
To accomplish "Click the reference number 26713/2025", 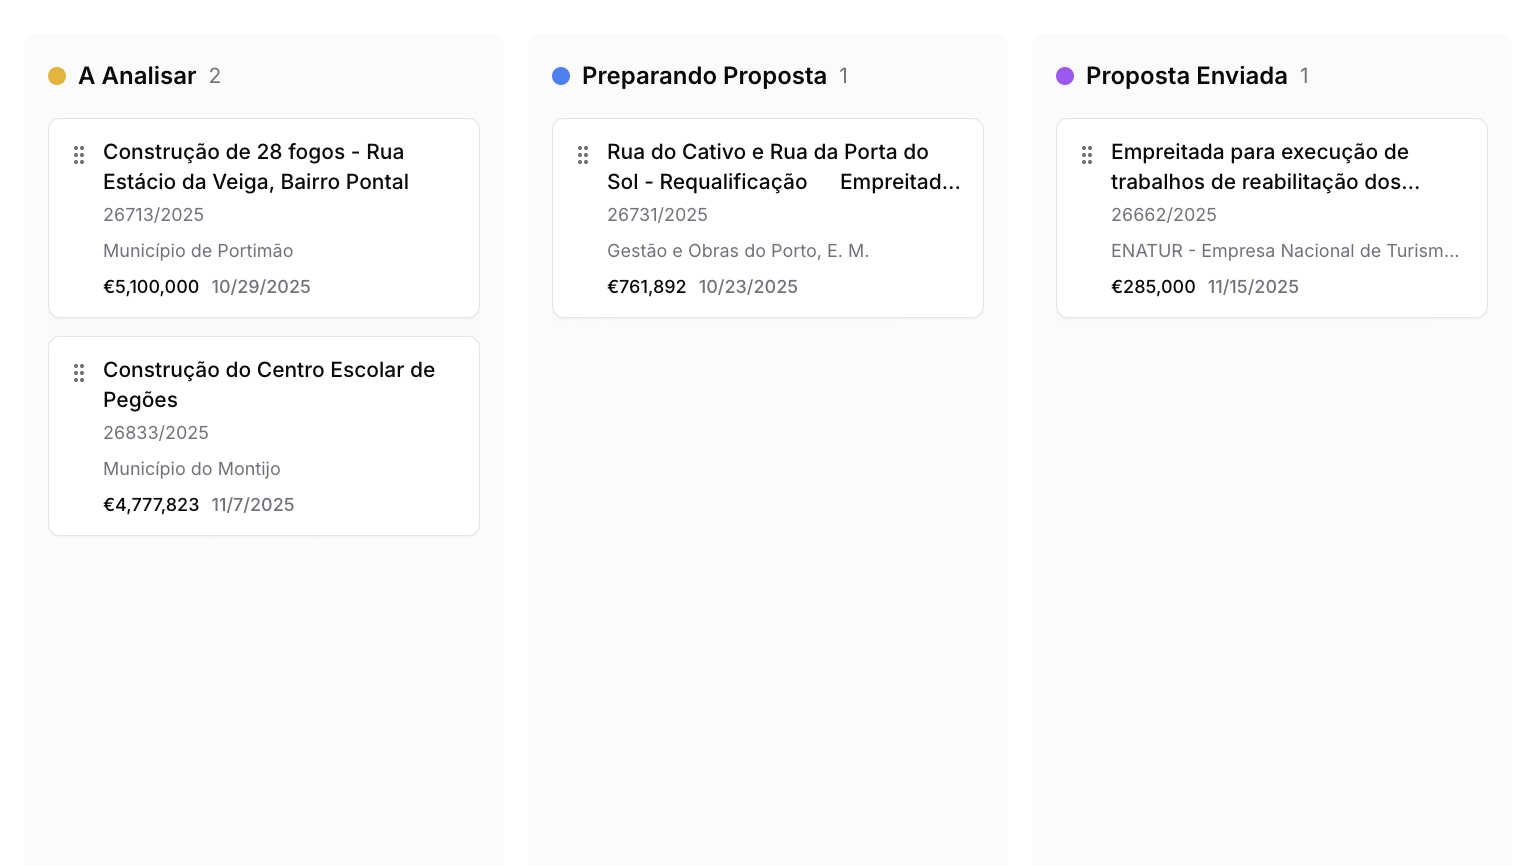I will (153, 214).
